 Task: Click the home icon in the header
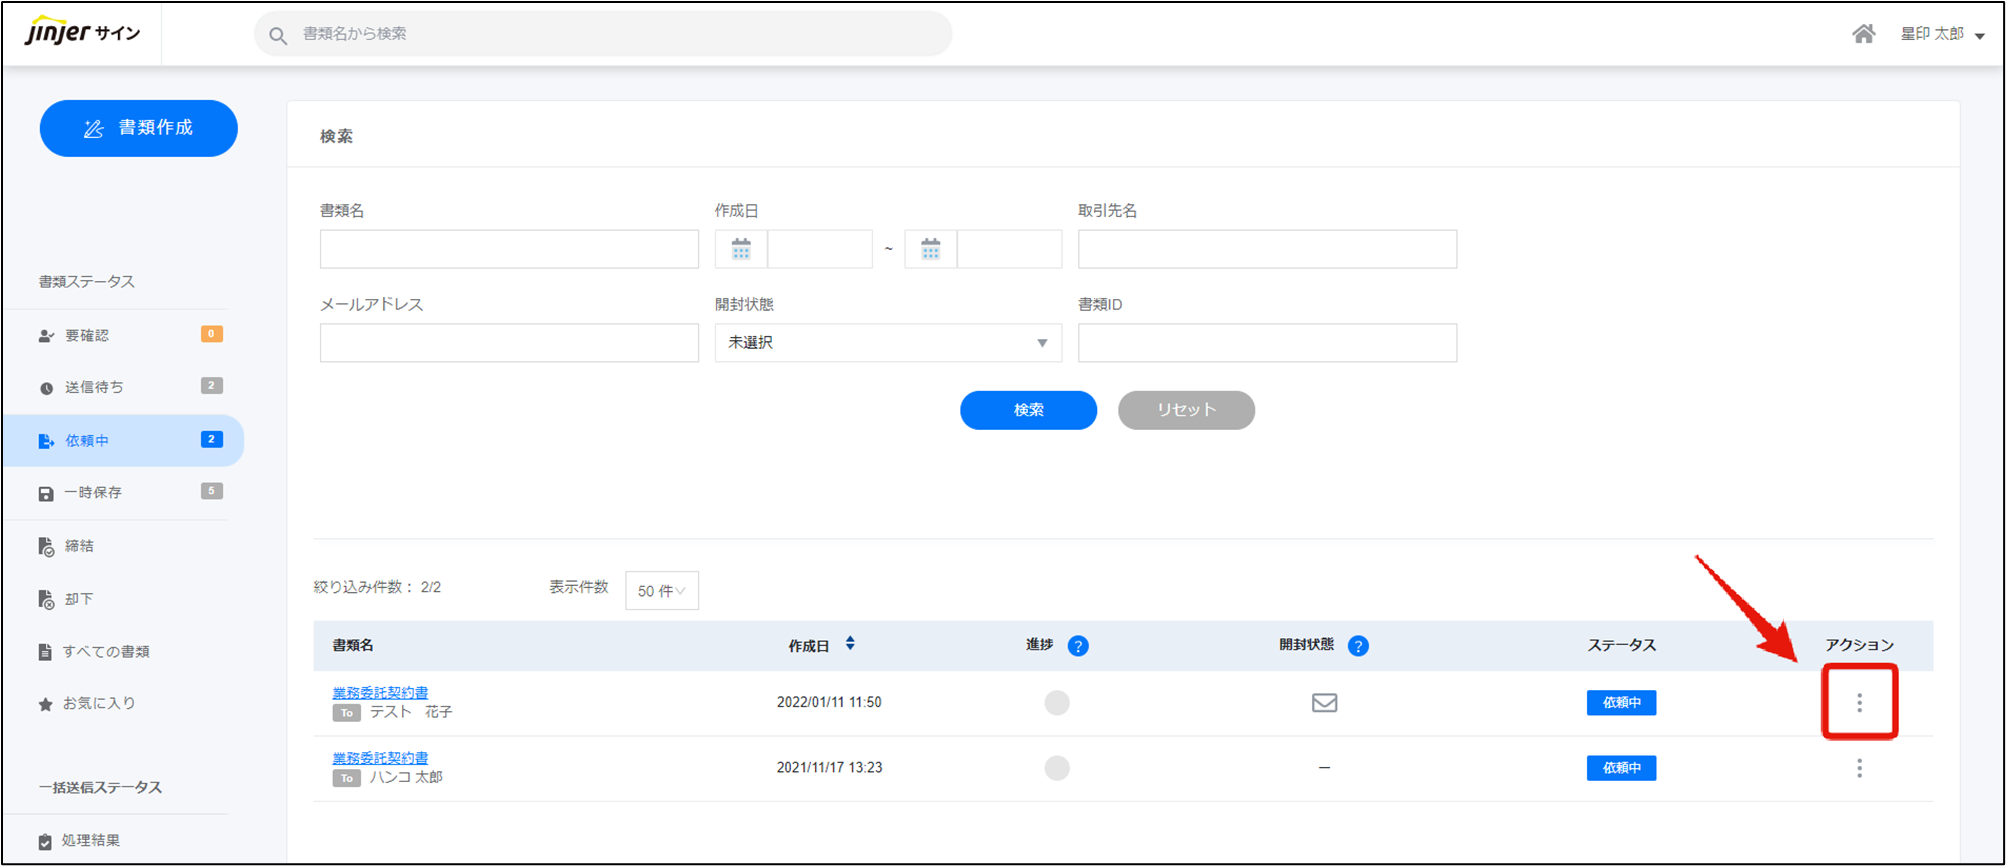(1863, 34)
